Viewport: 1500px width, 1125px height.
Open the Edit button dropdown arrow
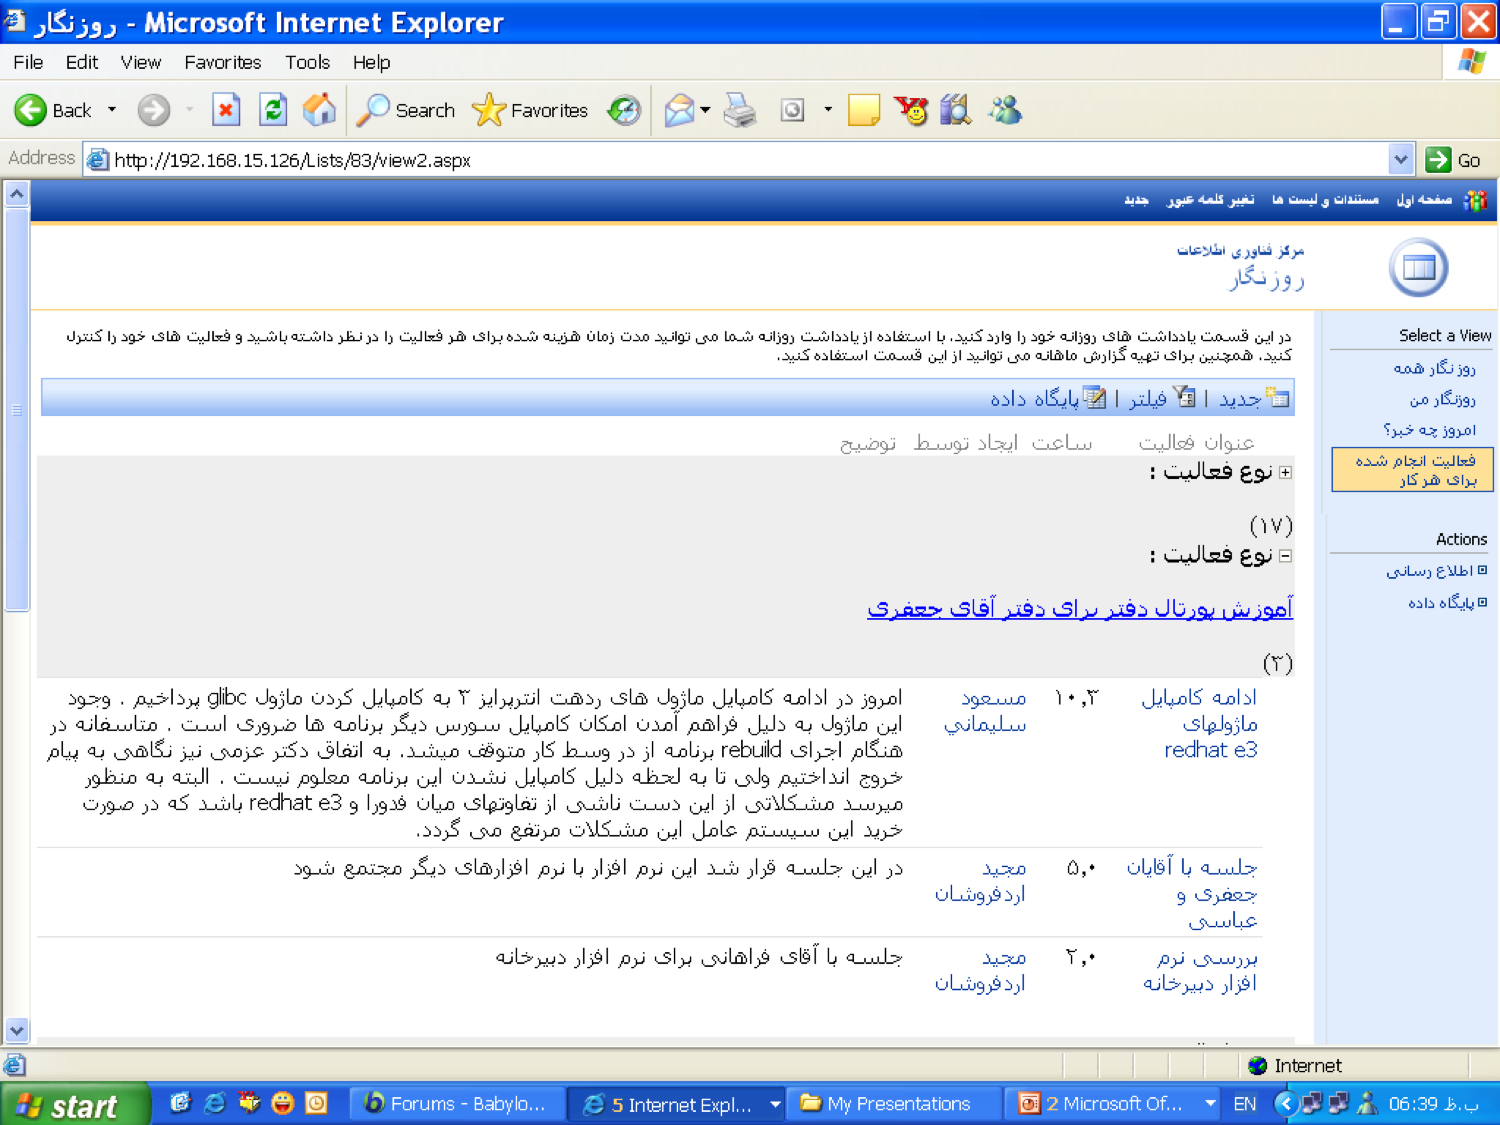pyautogui.click(x=828, y=110)
